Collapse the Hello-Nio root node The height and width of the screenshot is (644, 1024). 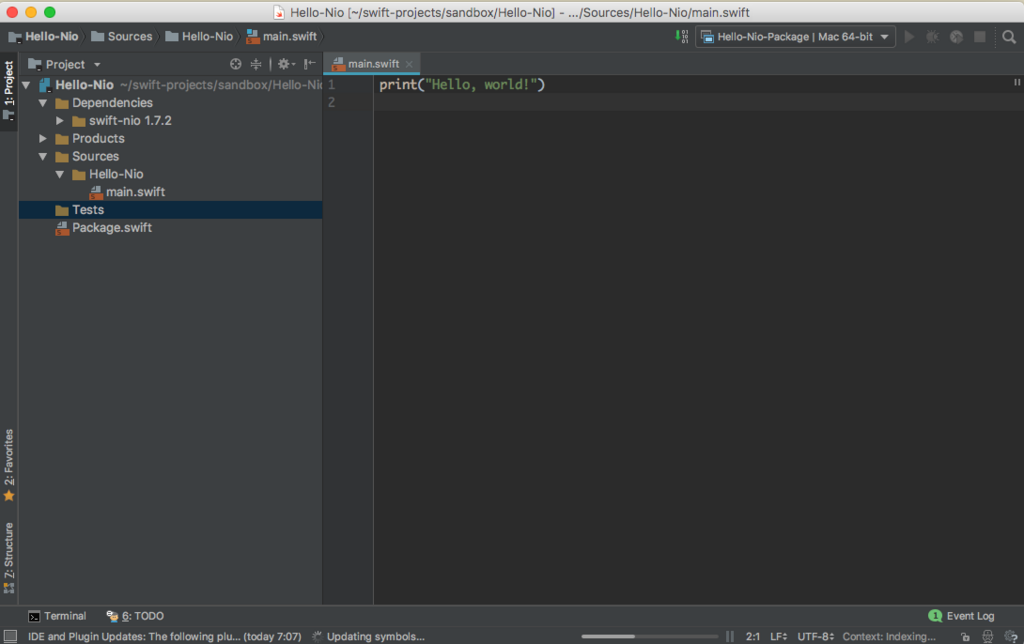click(26, 85)
